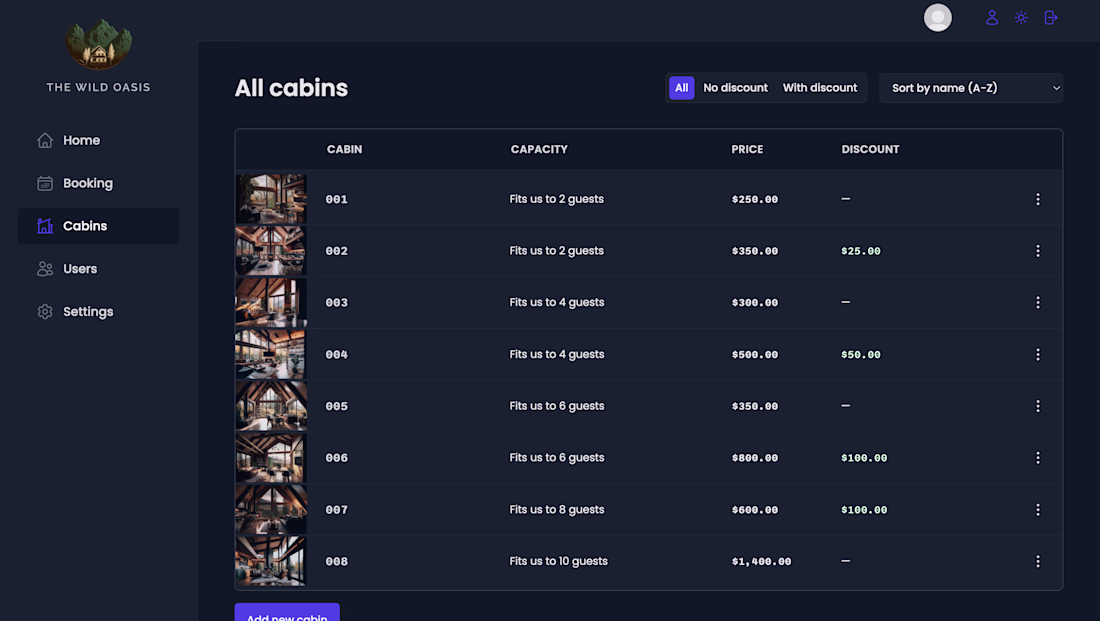Click the Add new cabin button
The width and height of the screenshot is (1100, 621).
pyautogui.click(x=287, y=612)
